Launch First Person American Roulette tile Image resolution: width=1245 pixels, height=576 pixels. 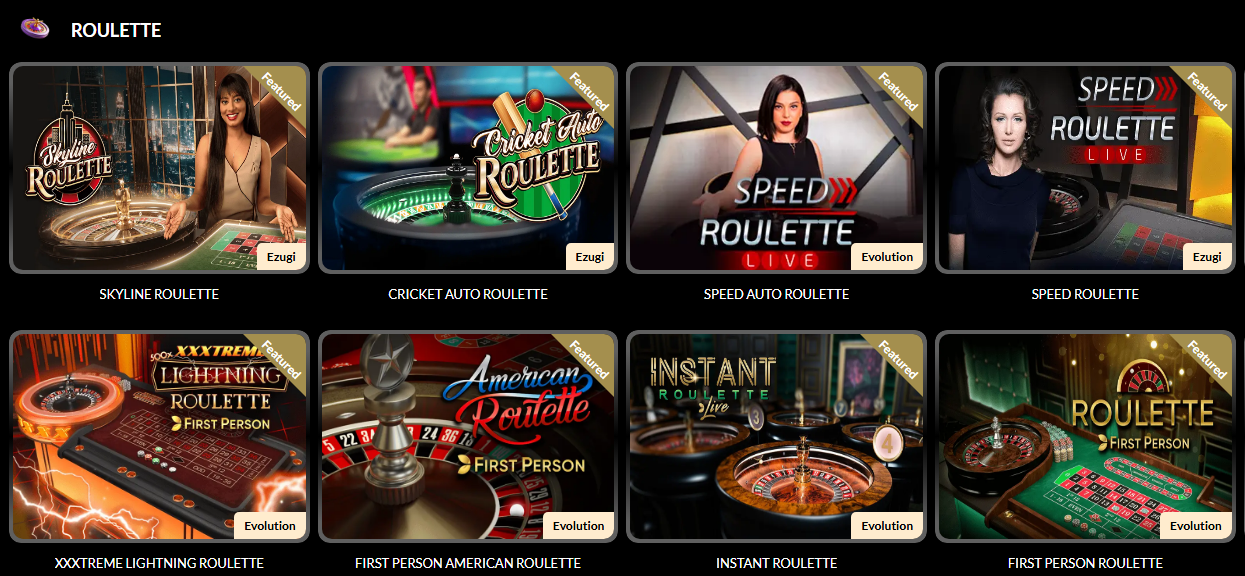[x=467, y=436]
